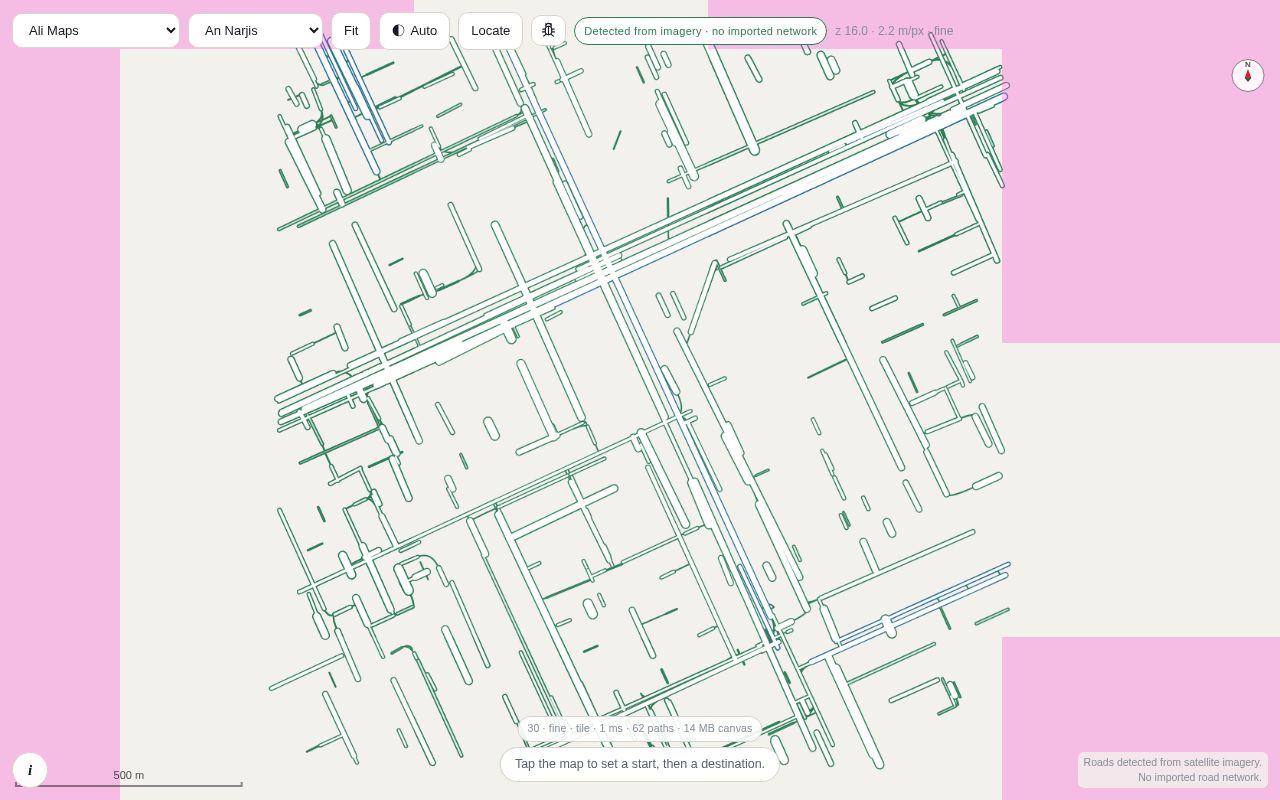
Task: Click the 'Roads detected from satellite imagery' notice
Action: coord(1173,770)
